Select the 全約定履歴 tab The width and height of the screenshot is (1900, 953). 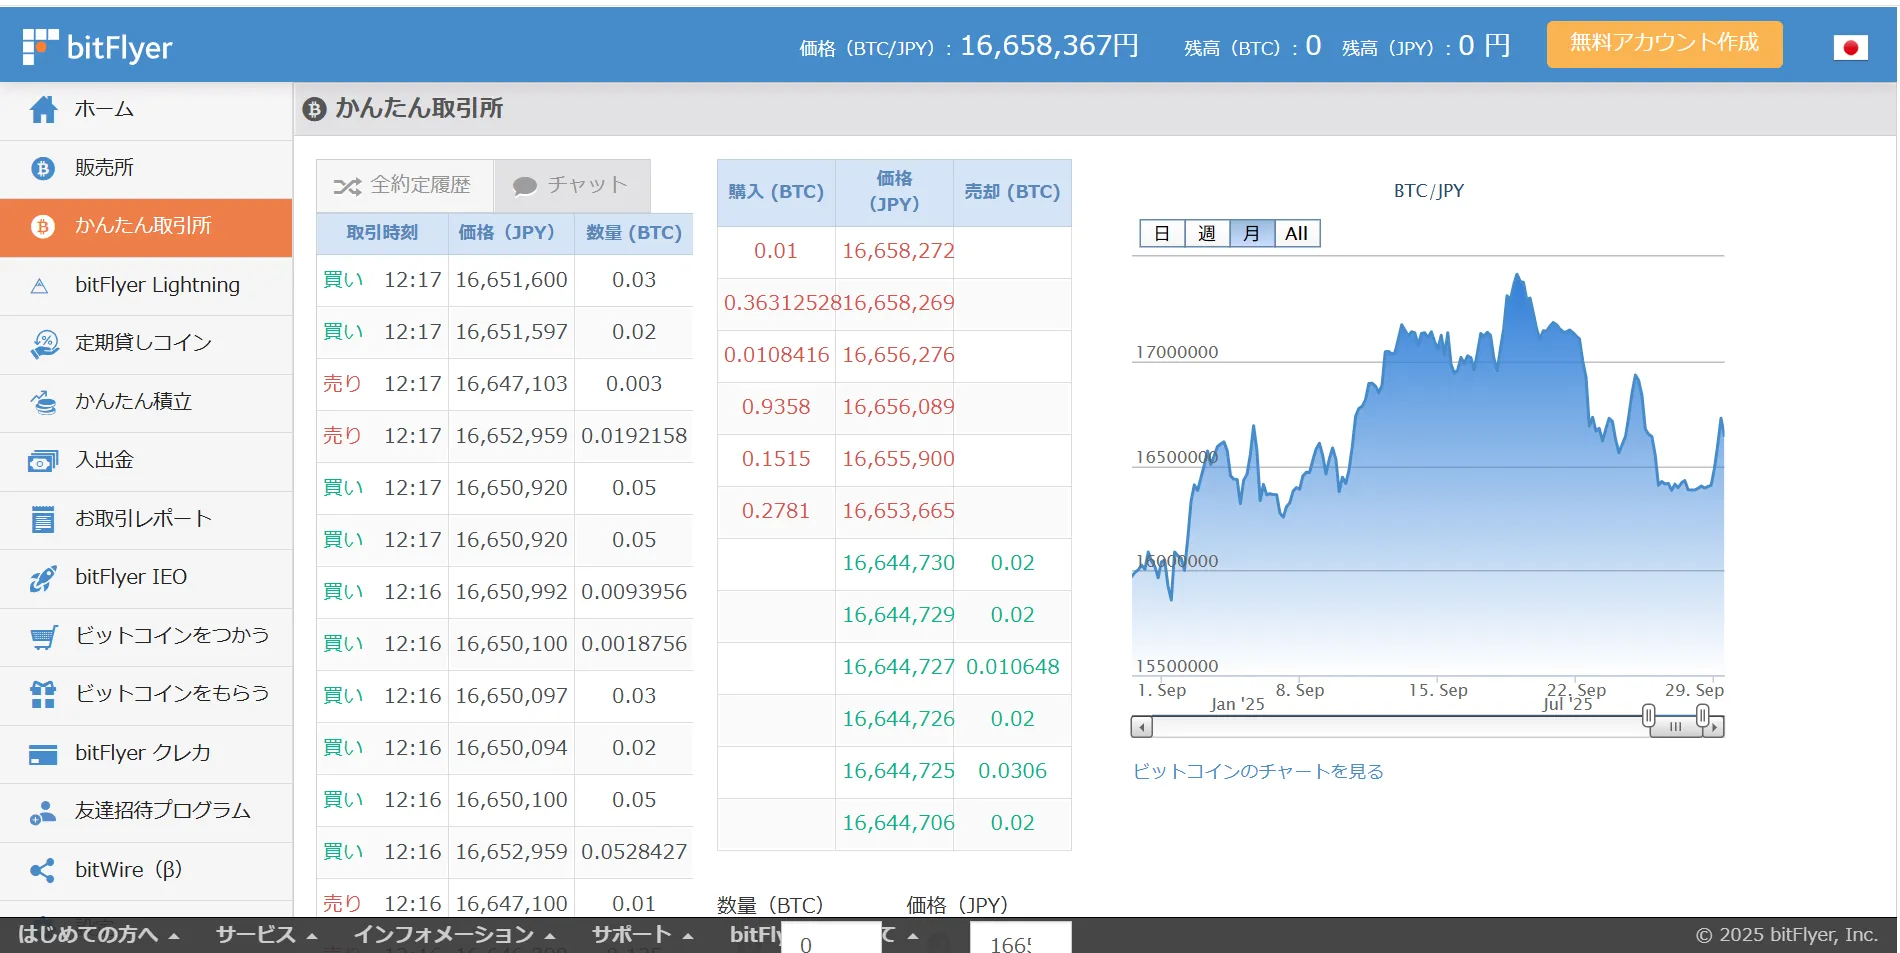click(404, 185)
